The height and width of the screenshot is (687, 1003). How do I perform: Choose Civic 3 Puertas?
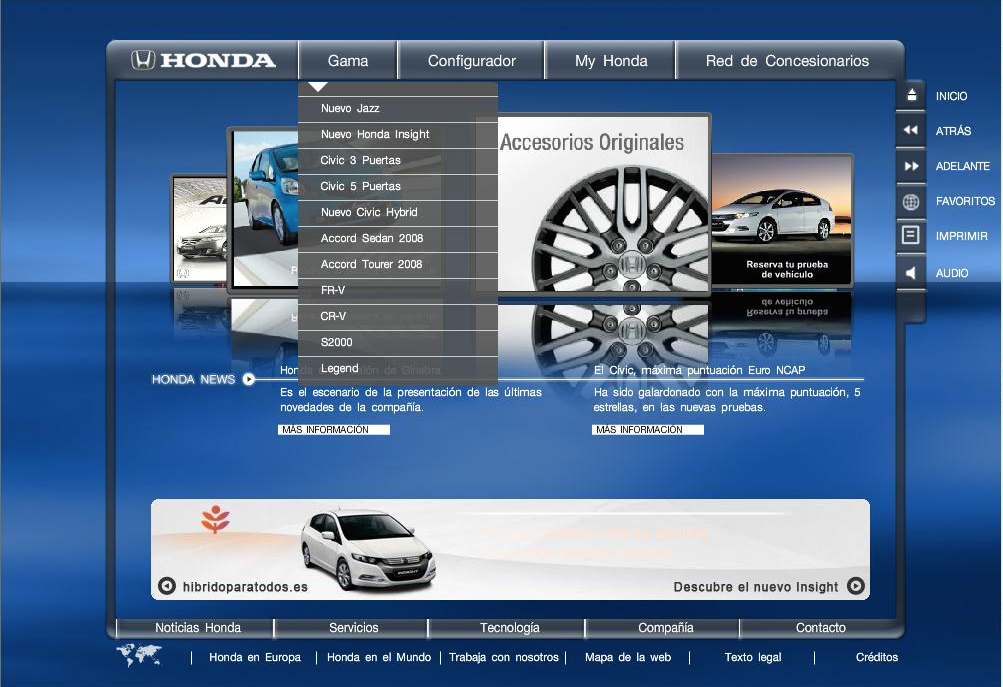tap(398, 161)
